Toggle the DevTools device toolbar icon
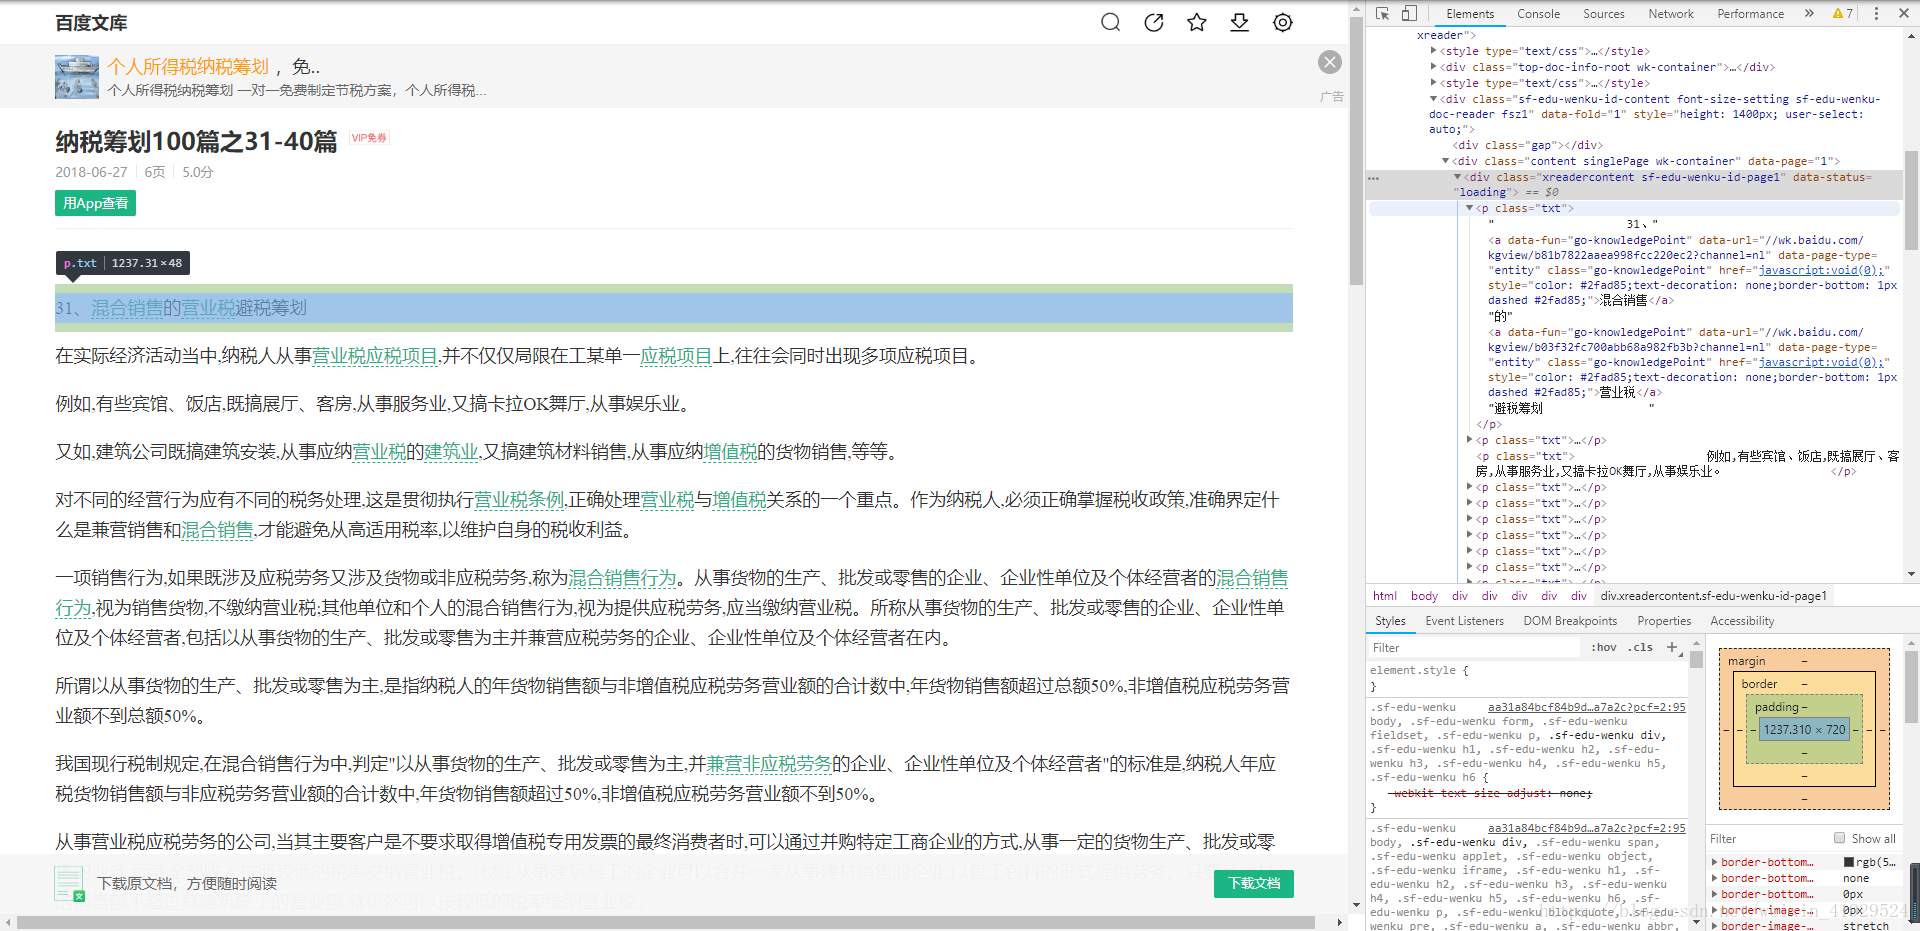1920x931 pixels. point(1409,14)
